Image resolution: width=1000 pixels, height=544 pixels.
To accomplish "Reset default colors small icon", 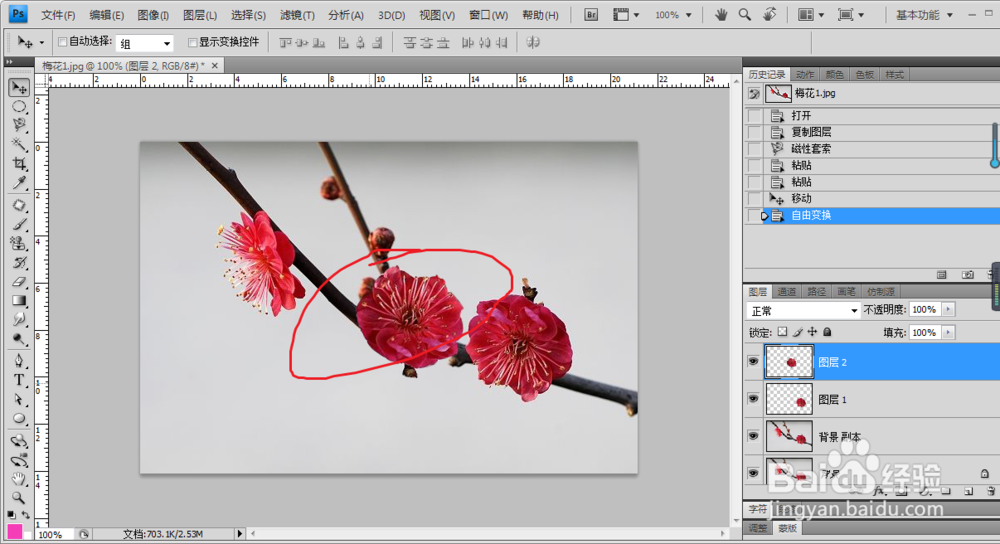I will (x=11, y=514).
